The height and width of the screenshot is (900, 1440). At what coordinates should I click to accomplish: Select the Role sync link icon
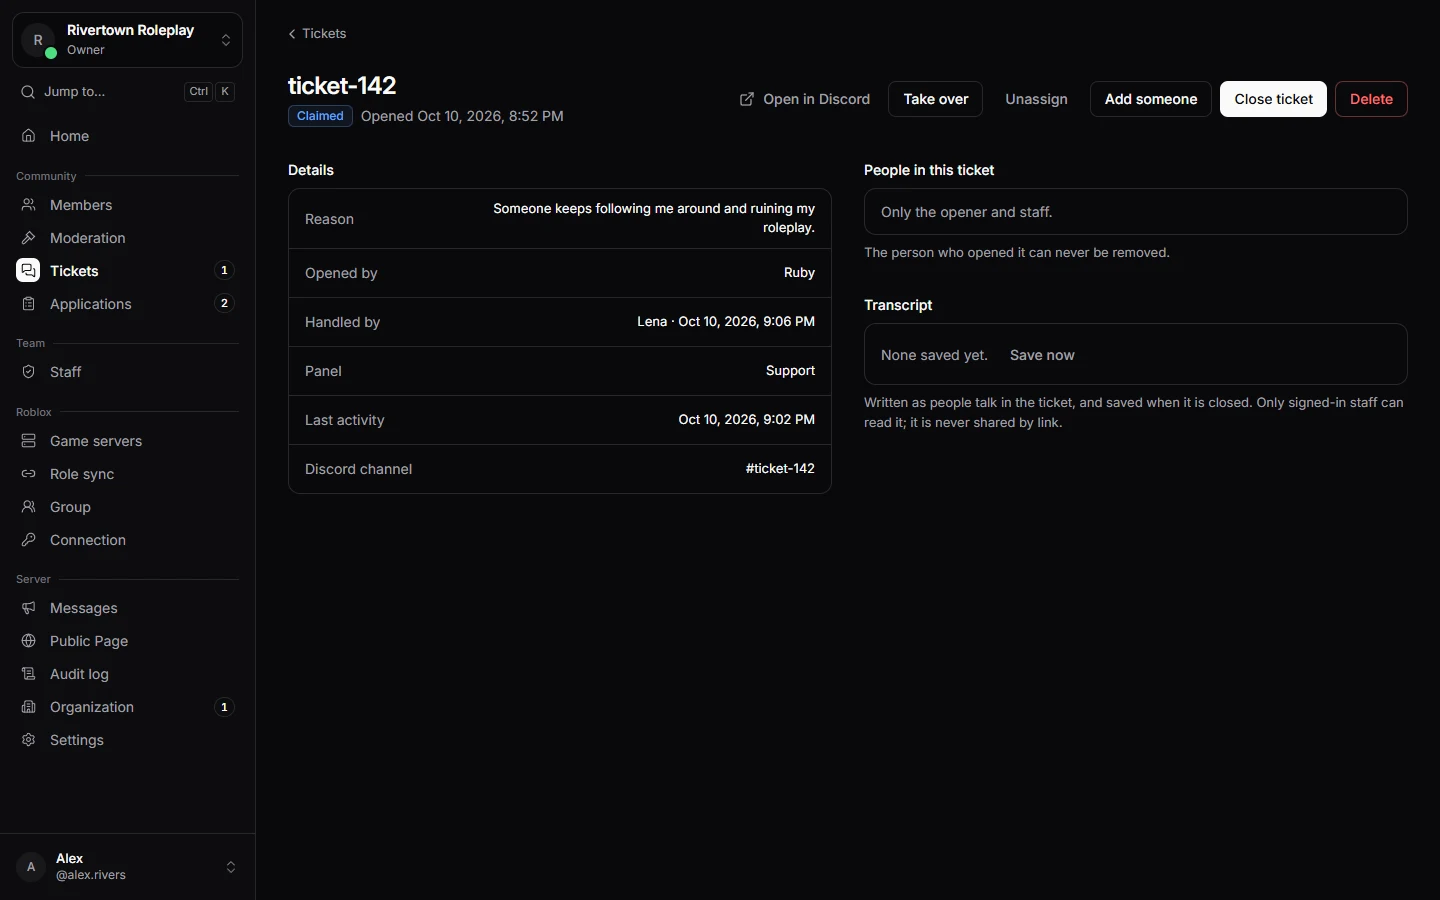[29, 474]
